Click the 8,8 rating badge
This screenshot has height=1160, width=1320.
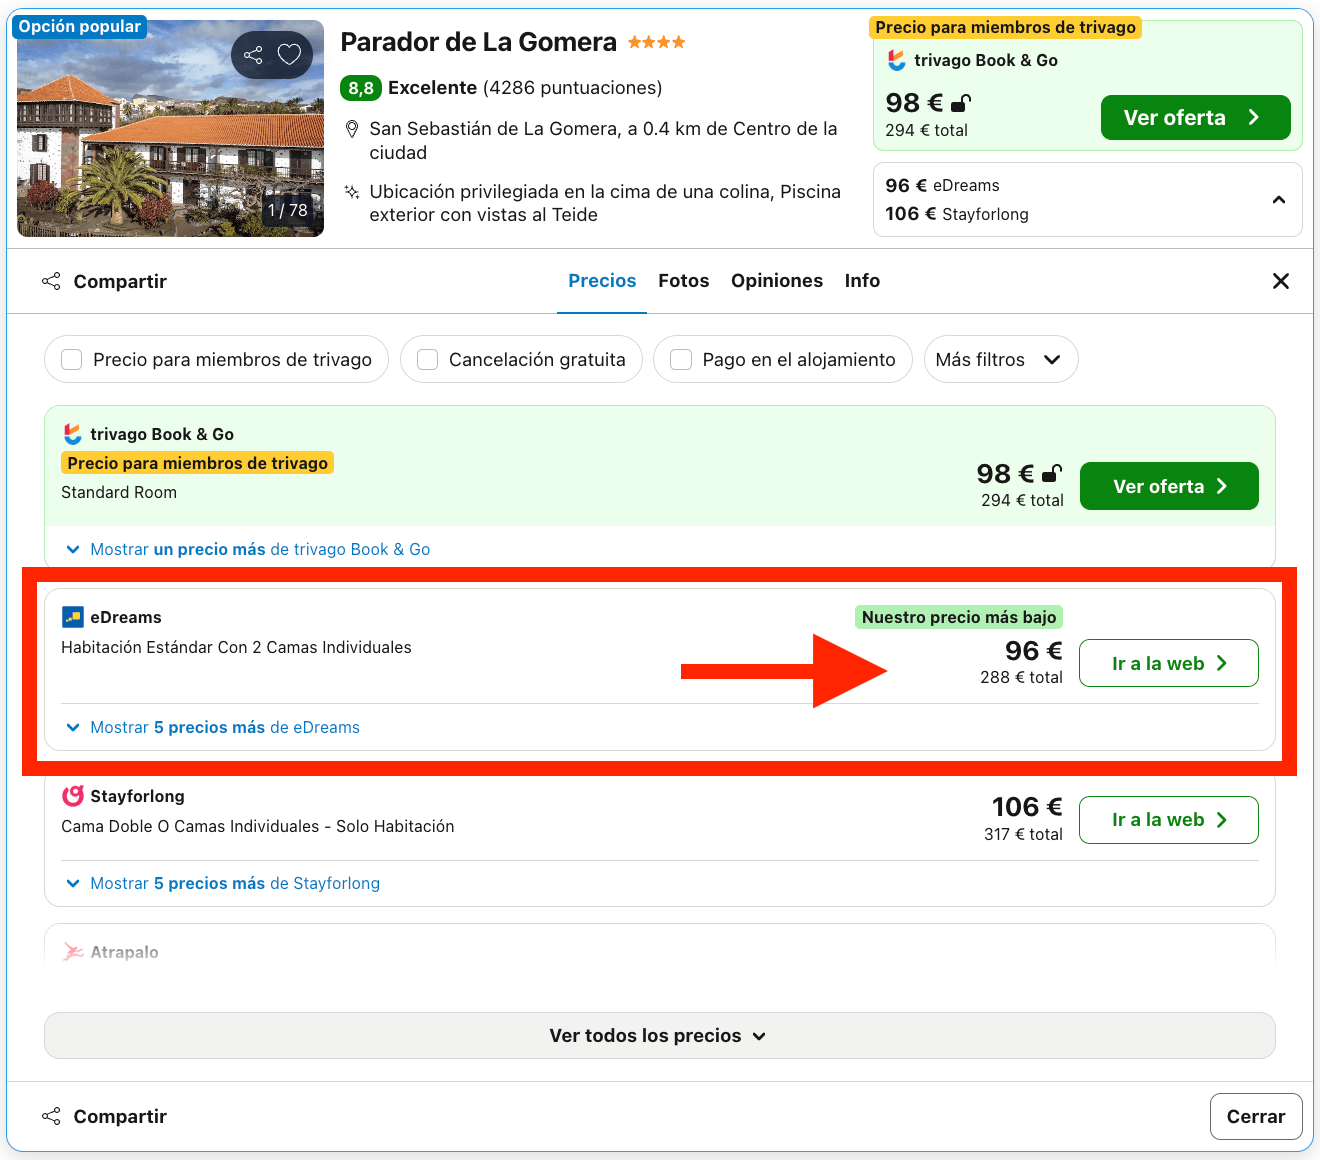(x=361, y=88)
